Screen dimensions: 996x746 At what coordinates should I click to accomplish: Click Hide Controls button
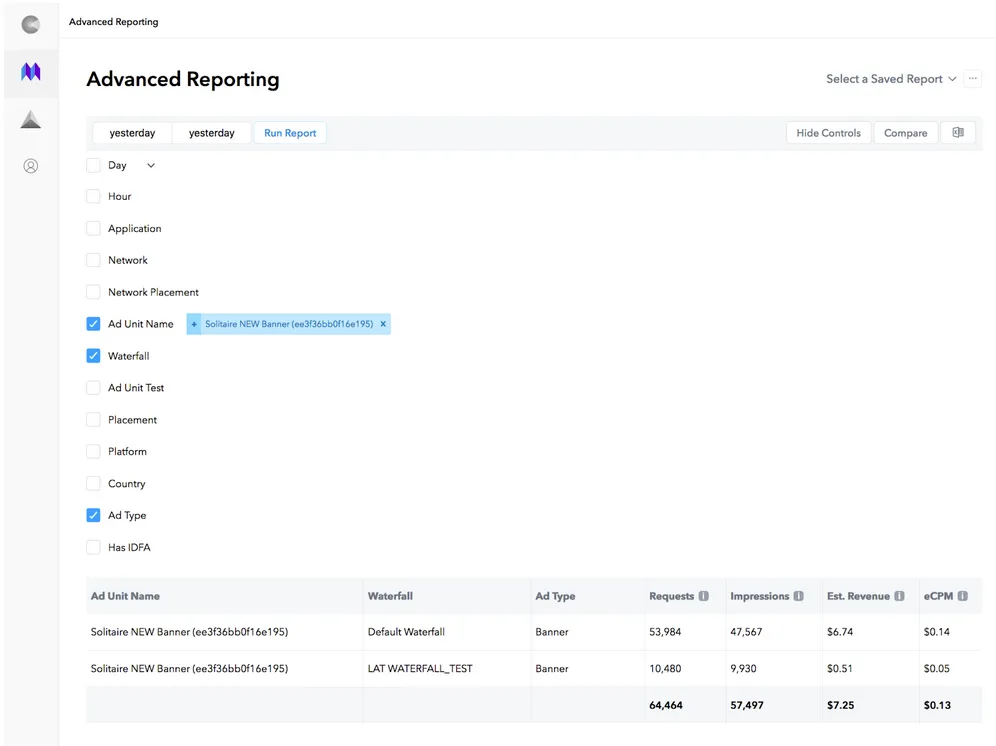point(828,133)
